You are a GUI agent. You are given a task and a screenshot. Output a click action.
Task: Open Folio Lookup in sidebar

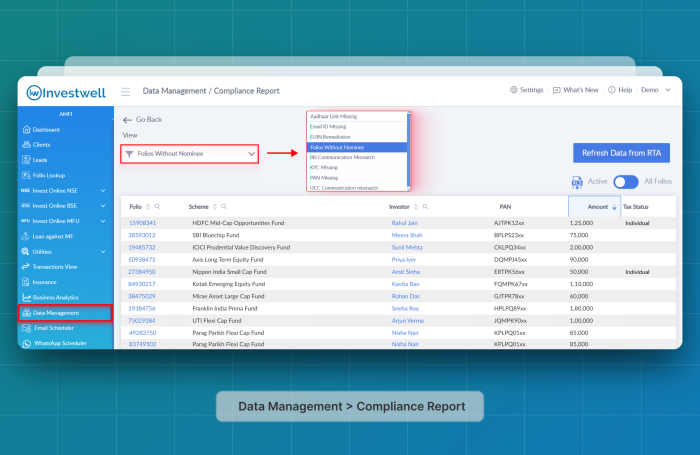49,175
